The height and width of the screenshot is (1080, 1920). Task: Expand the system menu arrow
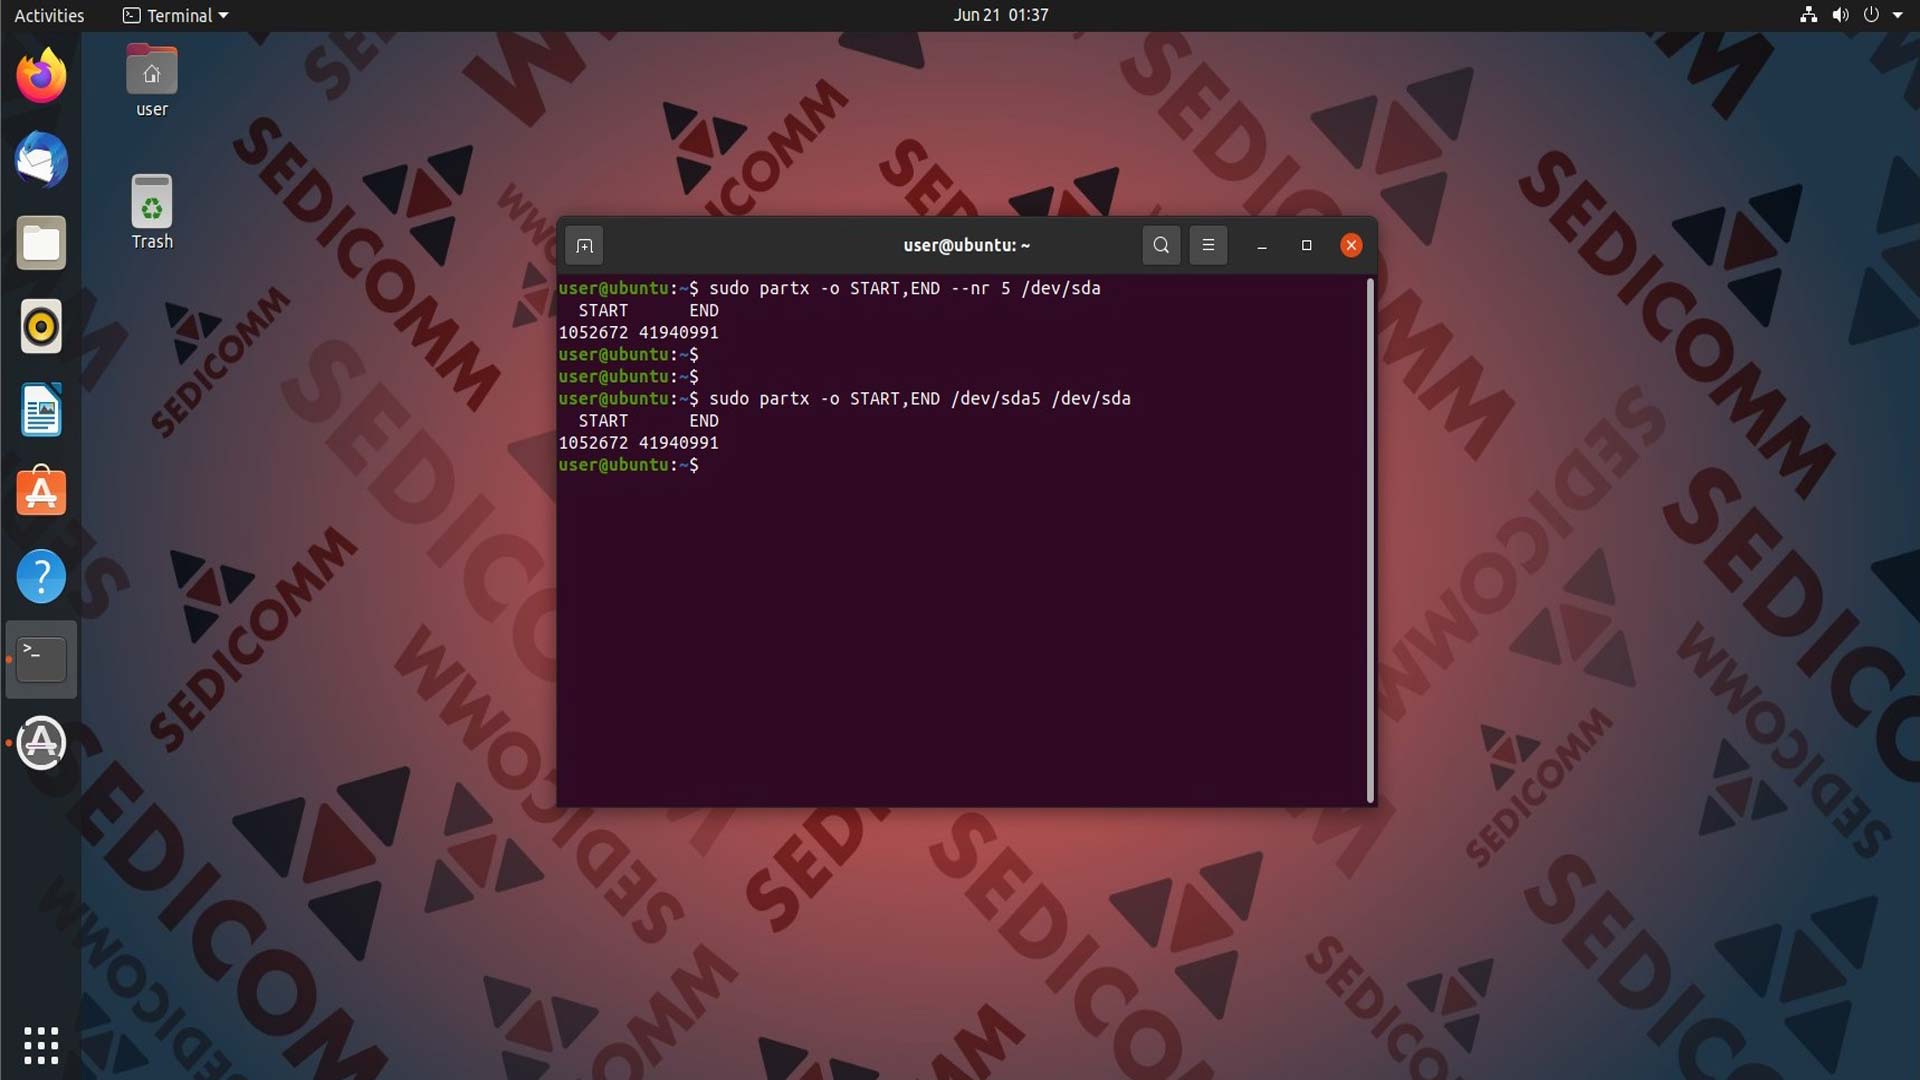point(1898,15)
